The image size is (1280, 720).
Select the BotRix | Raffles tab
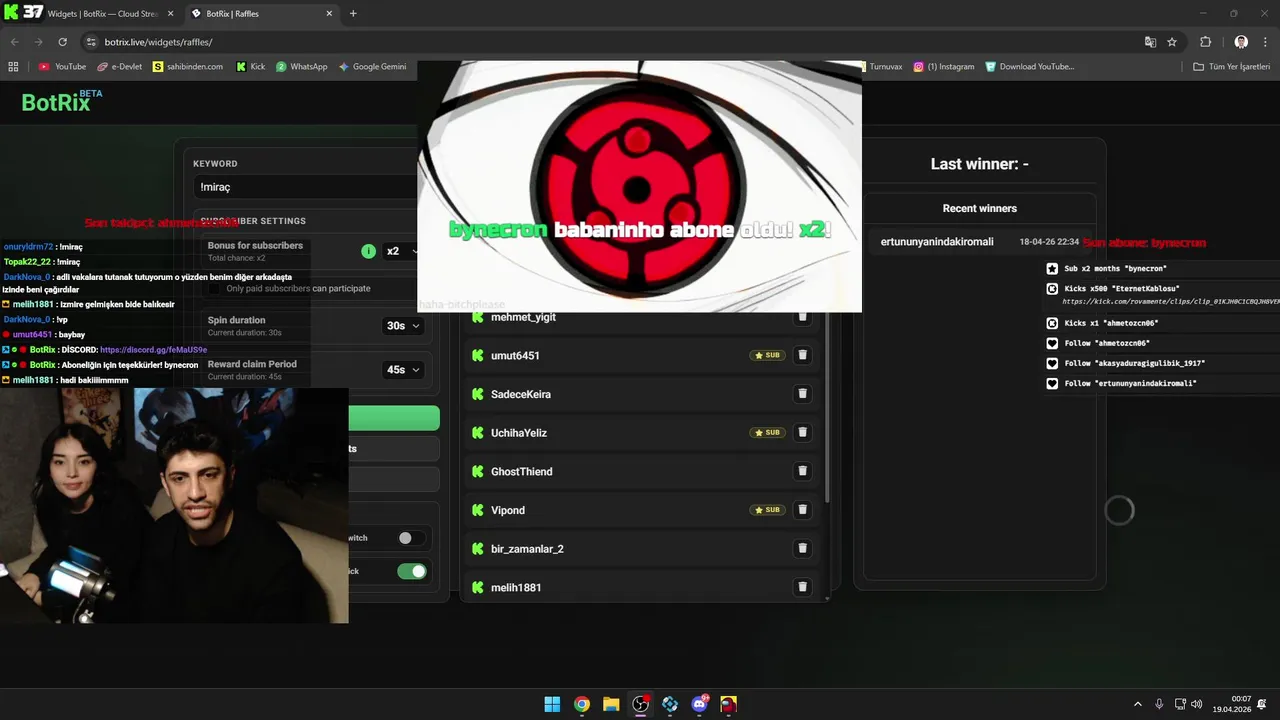[263, 14]
